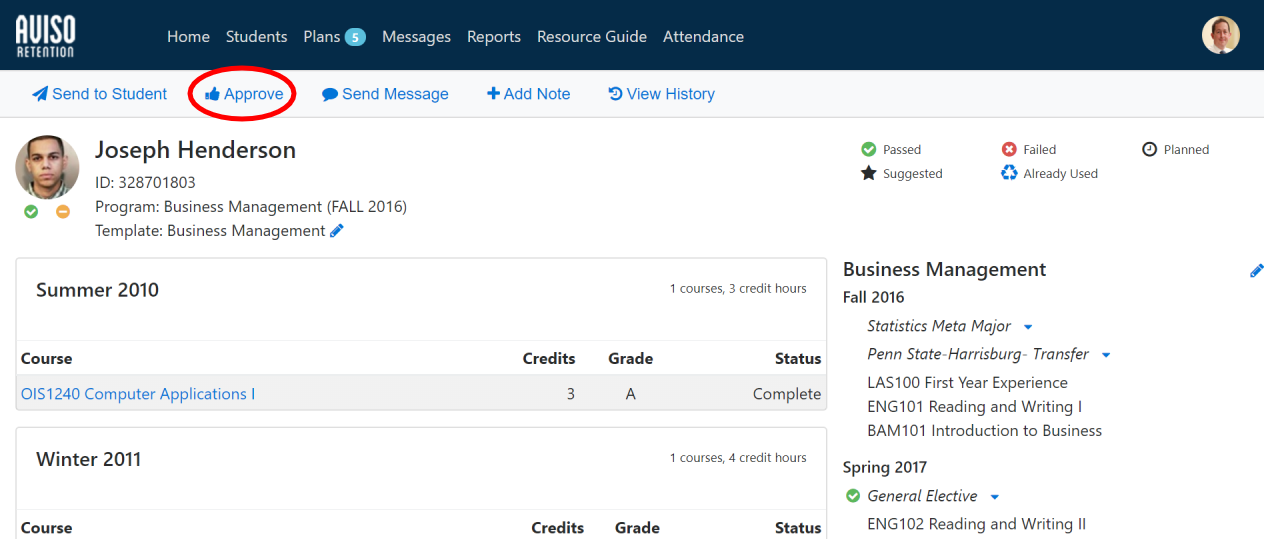1264x539 pixels.
Task: Click the green check badge under student photo
Action: coord(31,211)
